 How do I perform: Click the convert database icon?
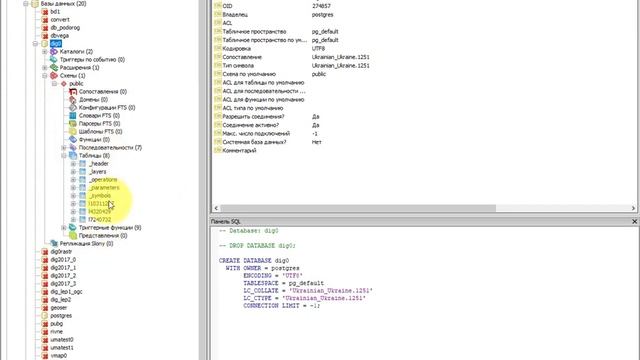click(45, 20)
